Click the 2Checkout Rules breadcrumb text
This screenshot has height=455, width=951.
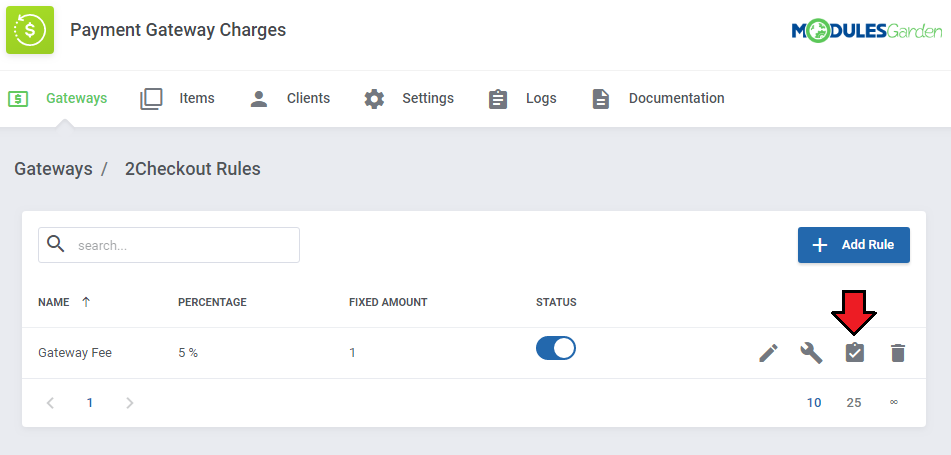193,169
